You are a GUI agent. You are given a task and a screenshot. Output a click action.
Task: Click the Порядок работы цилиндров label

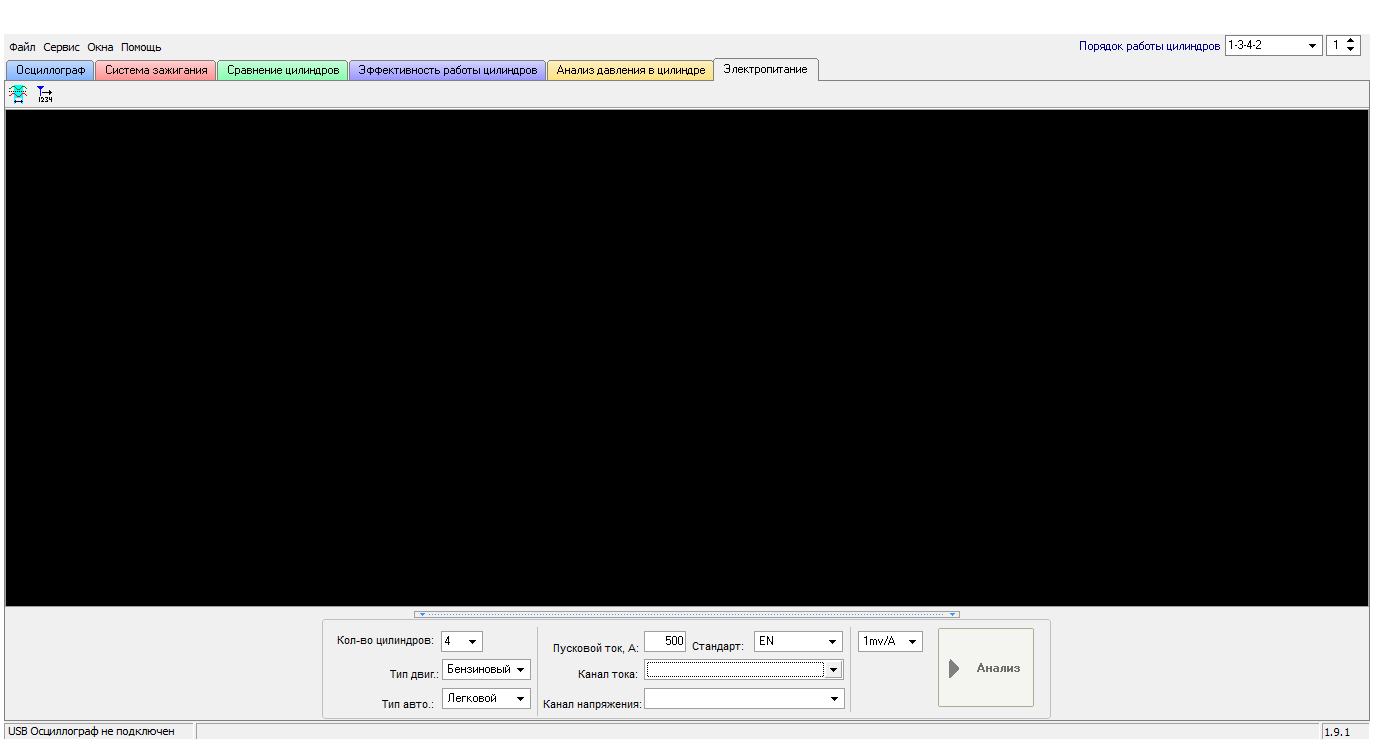(x=1150, y=46)
